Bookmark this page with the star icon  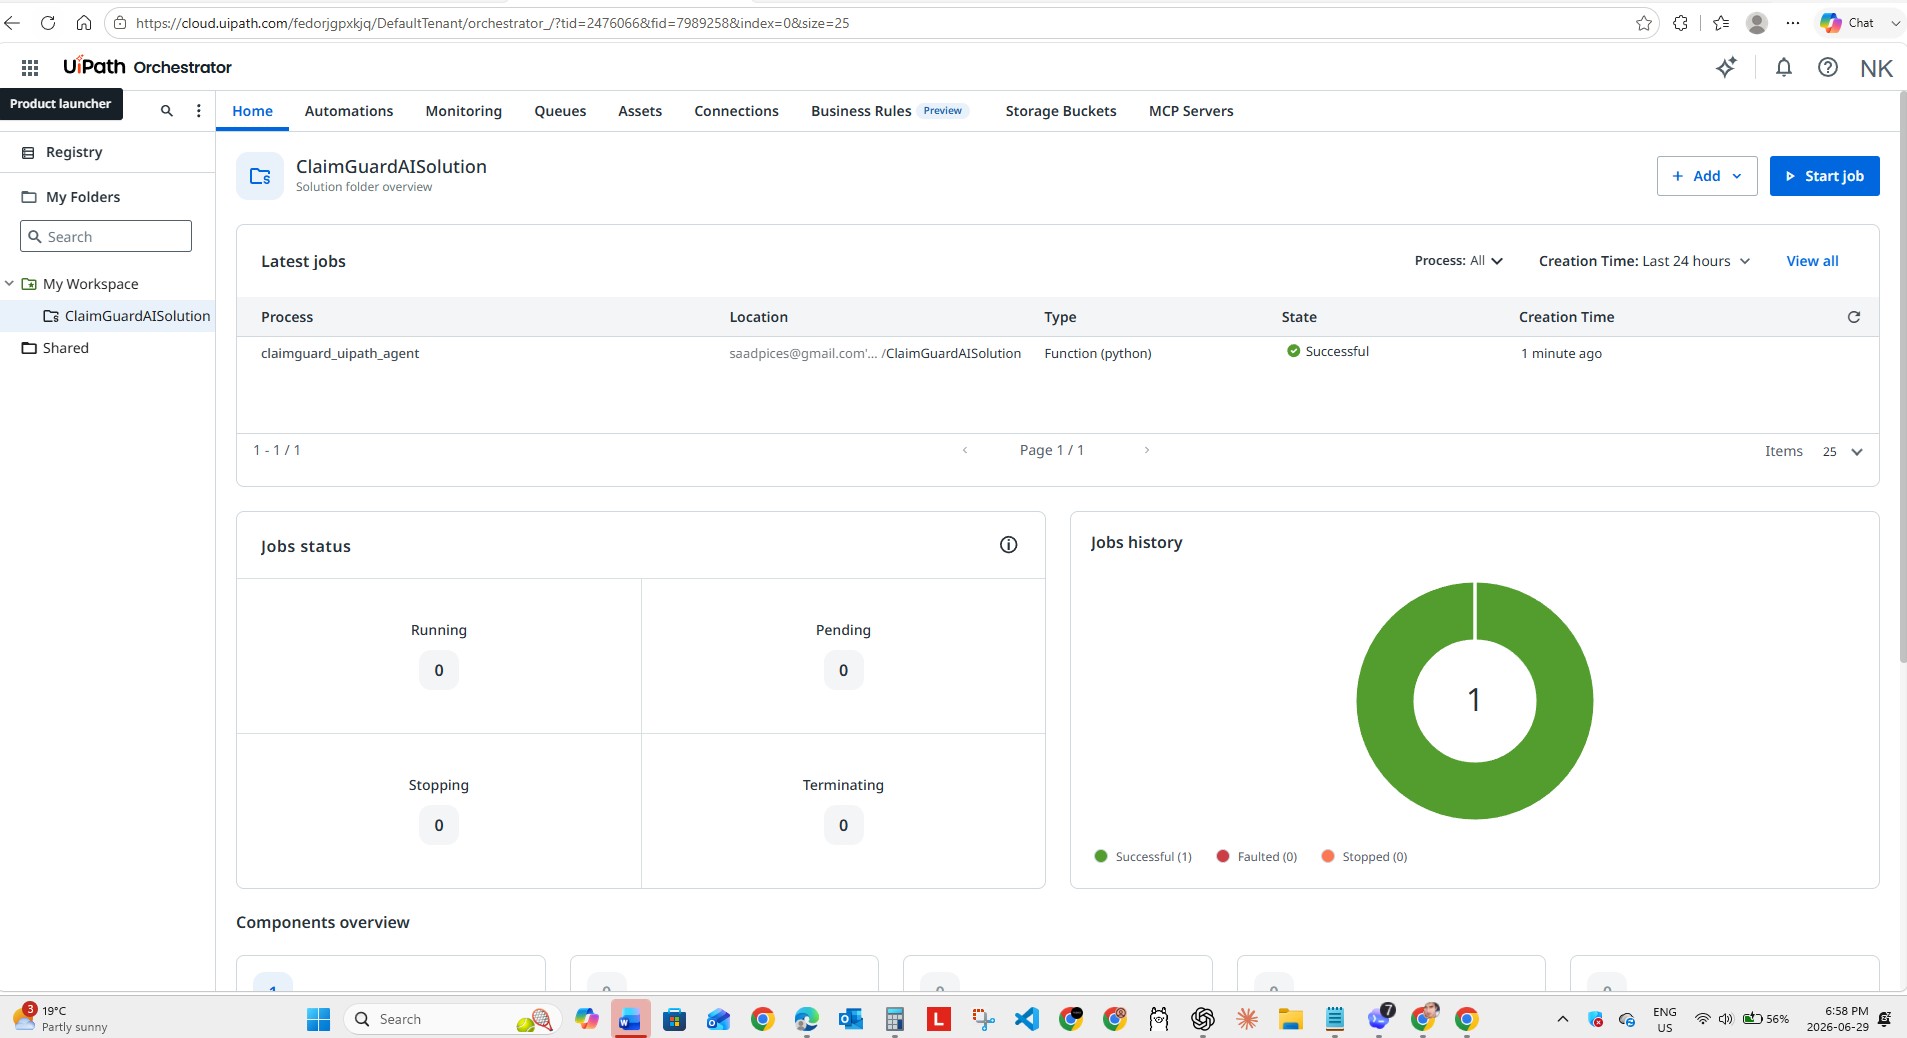point(1643,23)
